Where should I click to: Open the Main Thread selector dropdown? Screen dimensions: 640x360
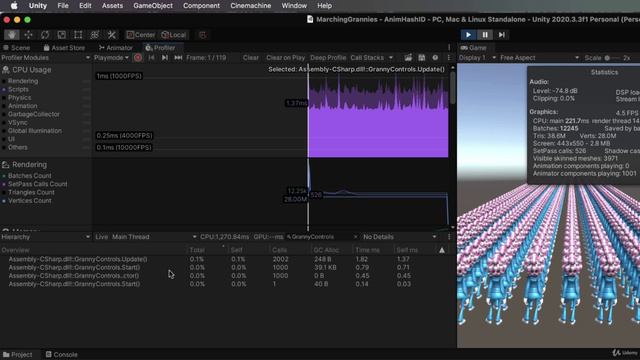pyautogui.click(x=153, y=237)
